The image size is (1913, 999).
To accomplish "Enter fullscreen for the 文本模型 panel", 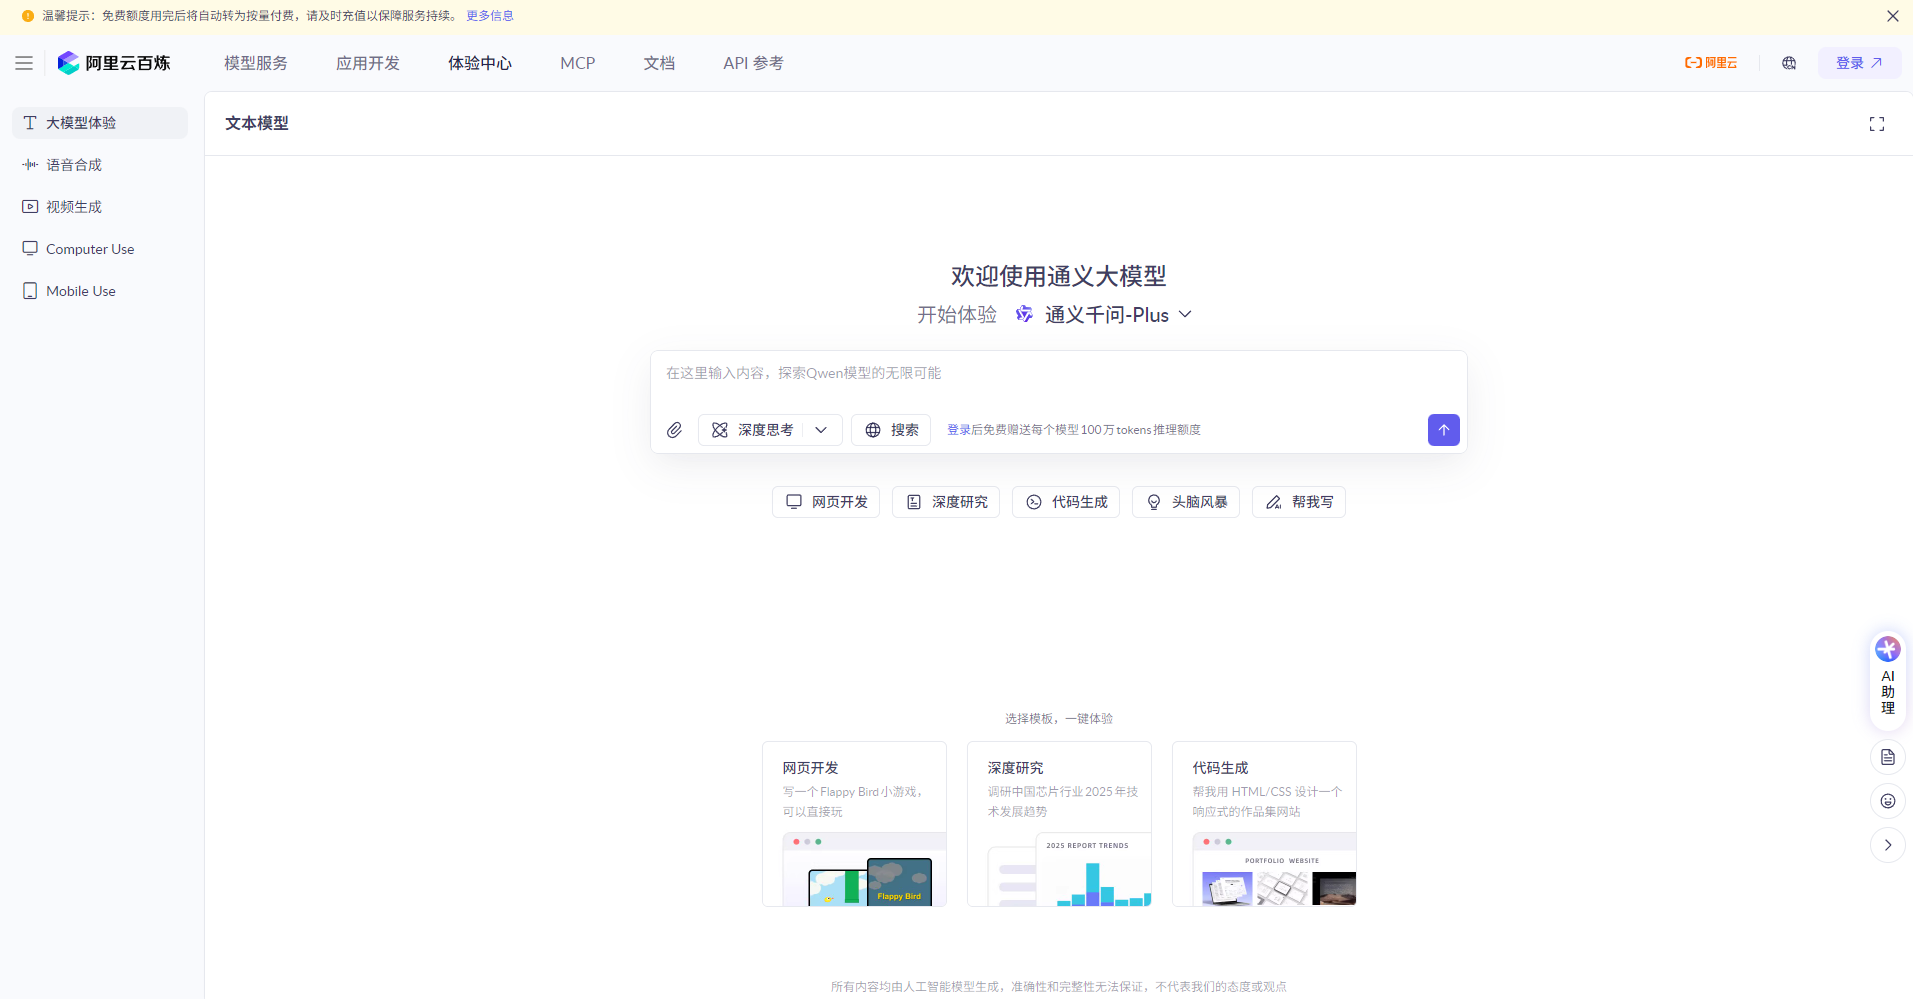I will click(1877, 123).
